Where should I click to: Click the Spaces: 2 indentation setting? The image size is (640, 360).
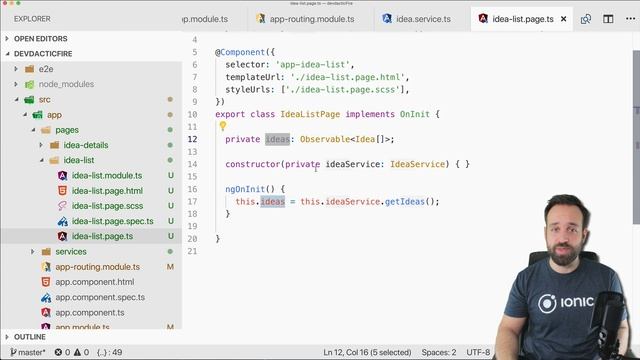coord(439,352)
